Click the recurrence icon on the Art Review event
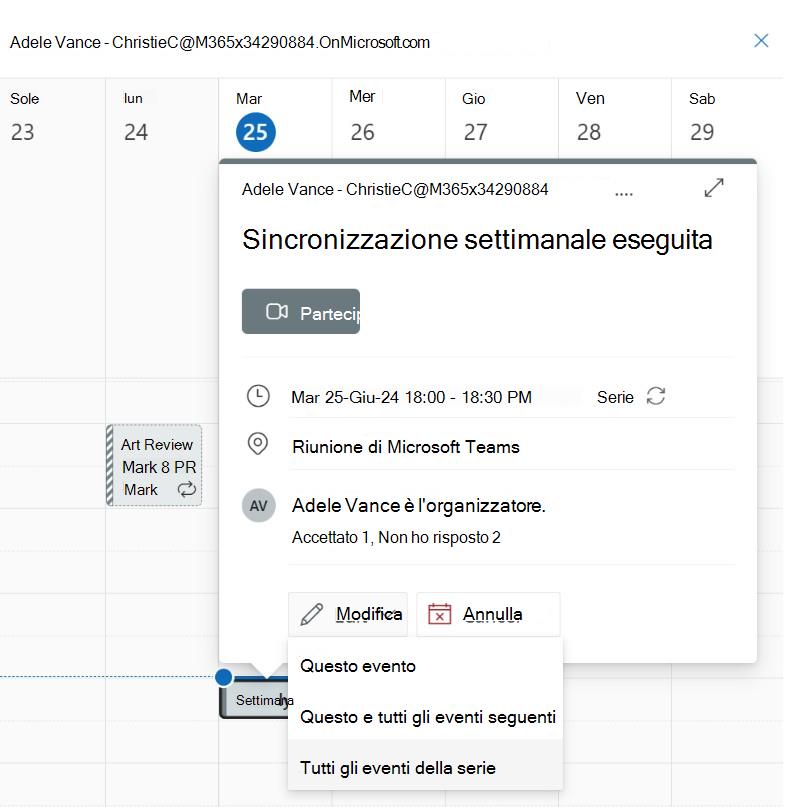The width and height of the screenshot is (795, 807). 186,489
